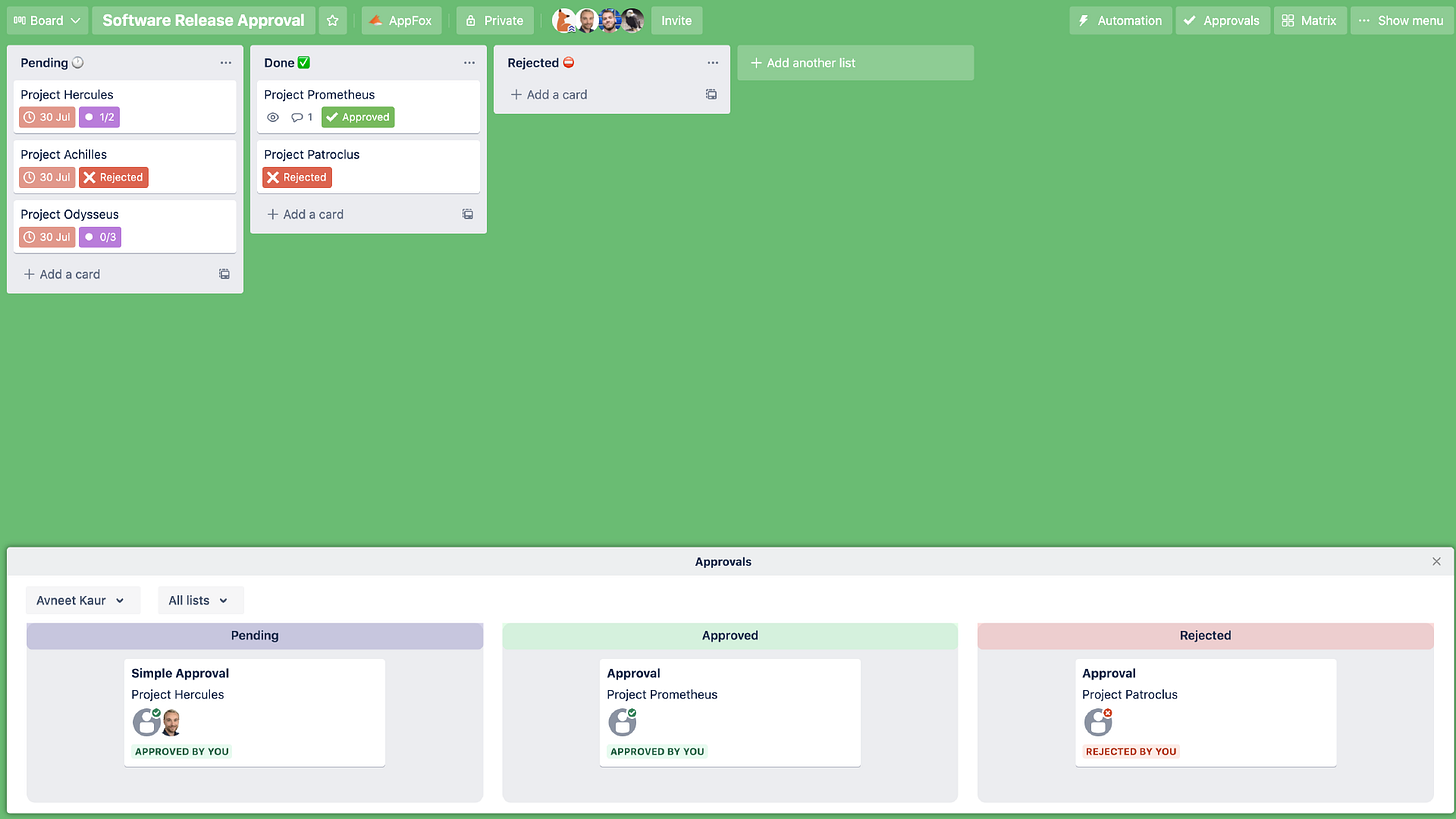Click the 1/2 approval badge on Project Hercules
1456x819 pixels.
point(99,117)
